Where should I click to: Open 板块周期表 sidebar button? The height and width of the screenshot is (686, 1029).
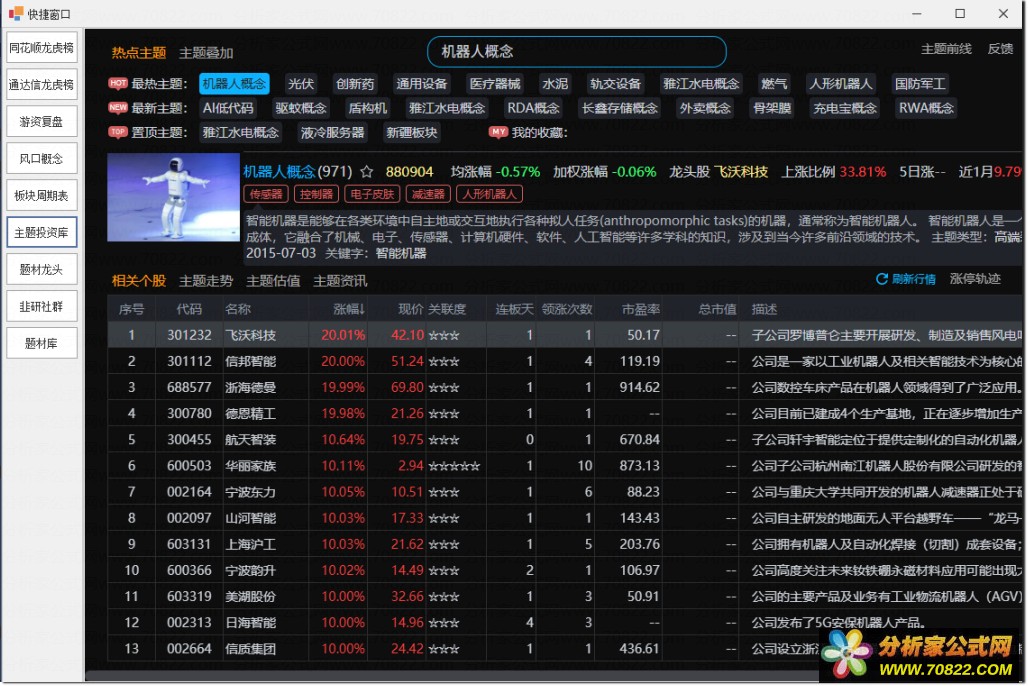42,196
